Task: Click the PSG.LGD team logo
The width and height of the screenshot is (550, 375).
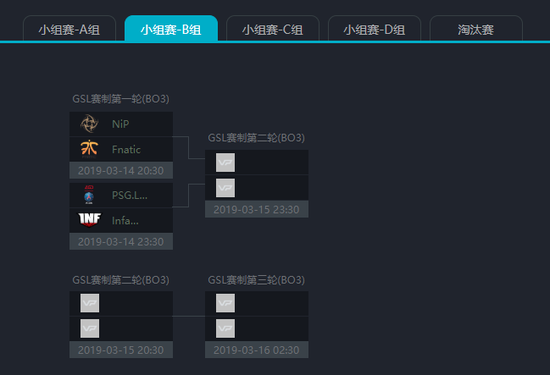Action: click(x=89, y=195)
